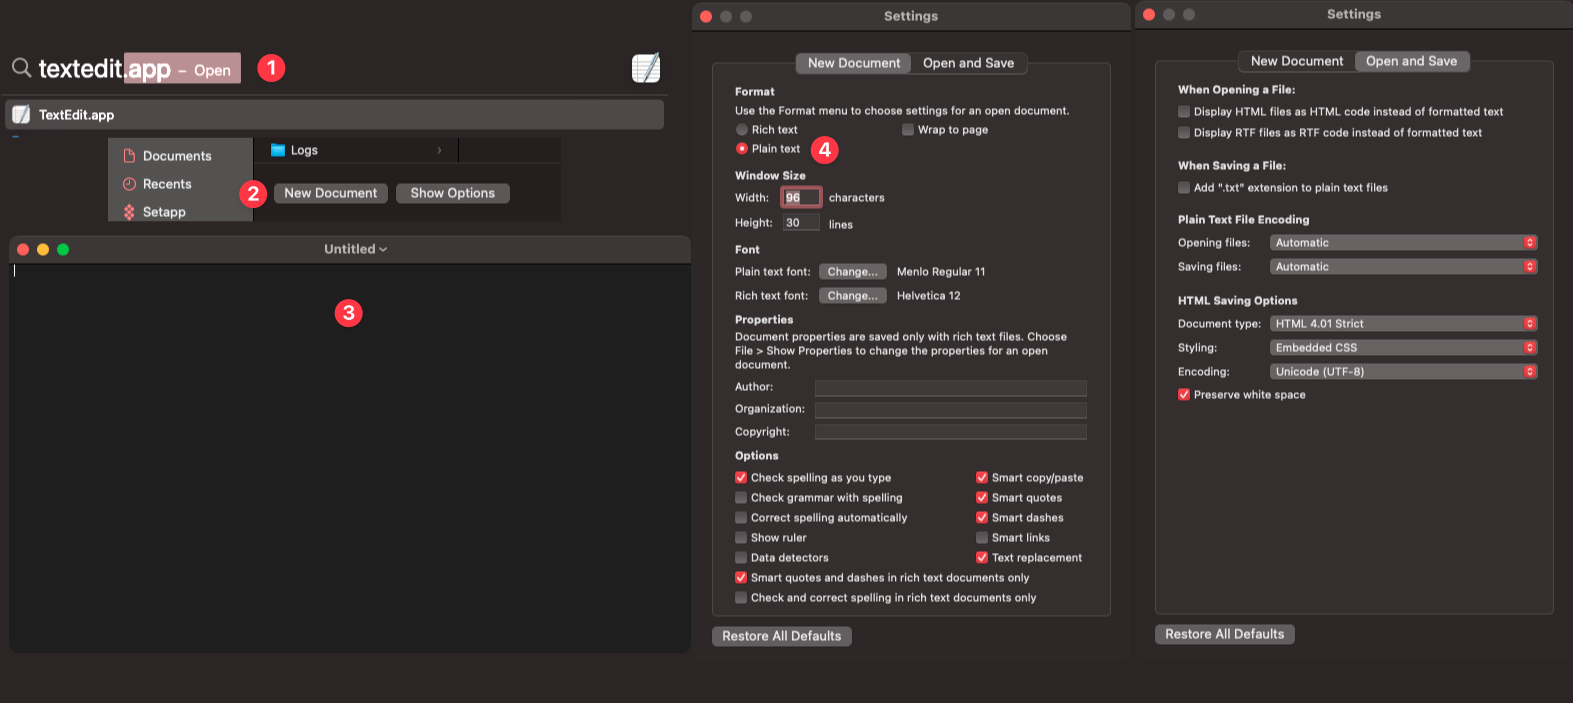Open the Document type dropdown
This screenshot has height=703, width=1573.
tap(1403, 324)
